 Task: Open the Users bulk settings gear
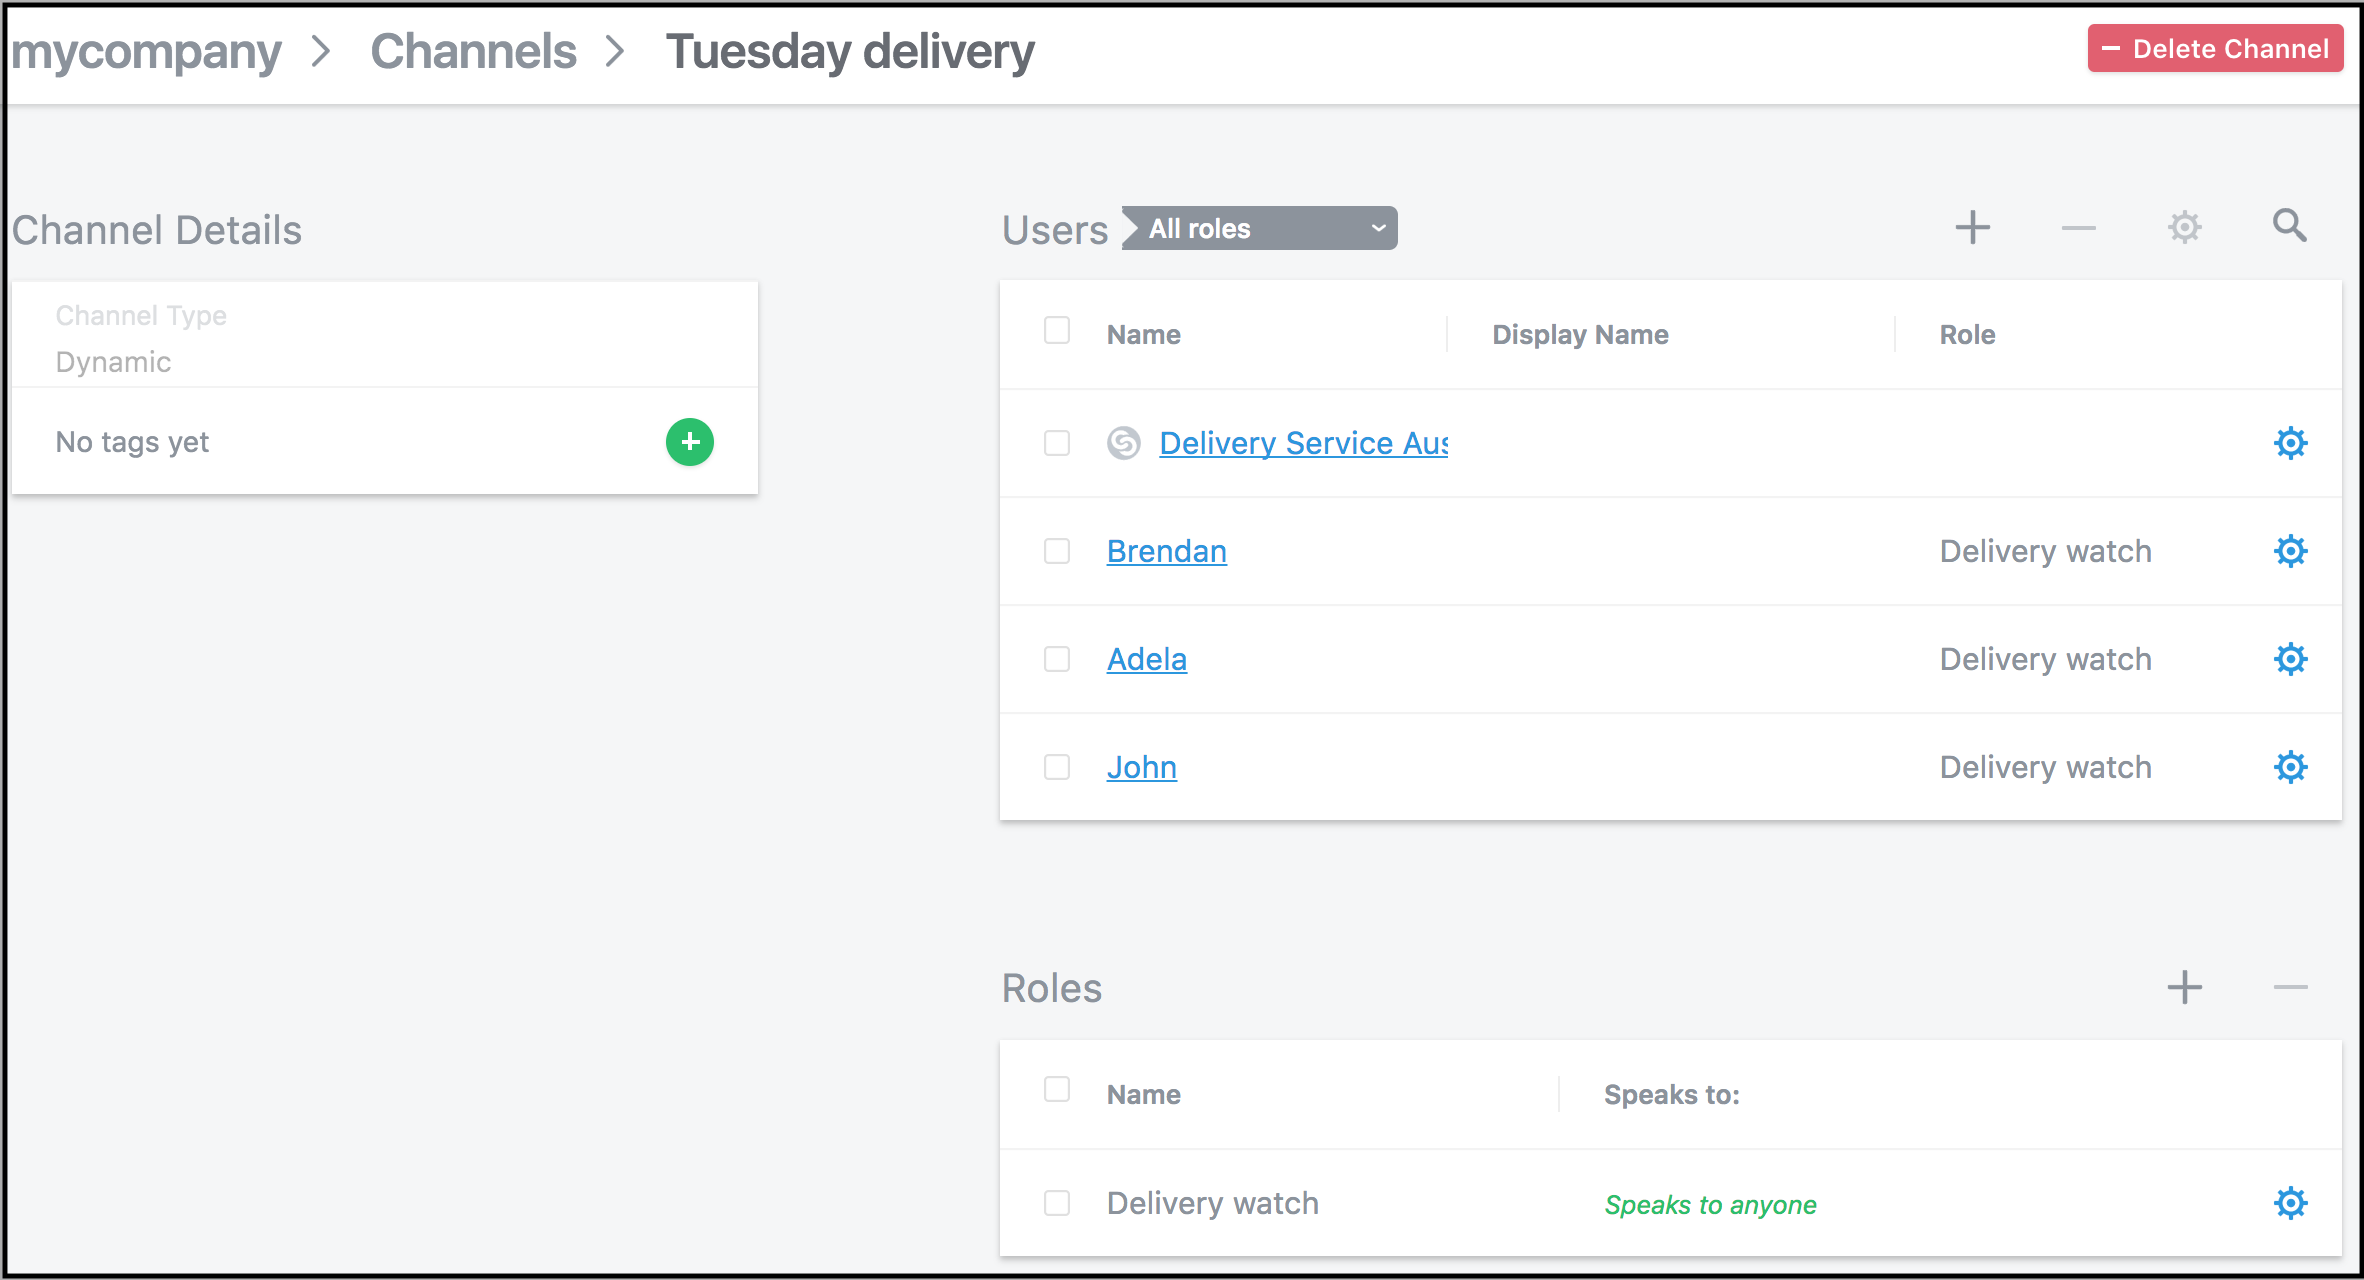2185,228
